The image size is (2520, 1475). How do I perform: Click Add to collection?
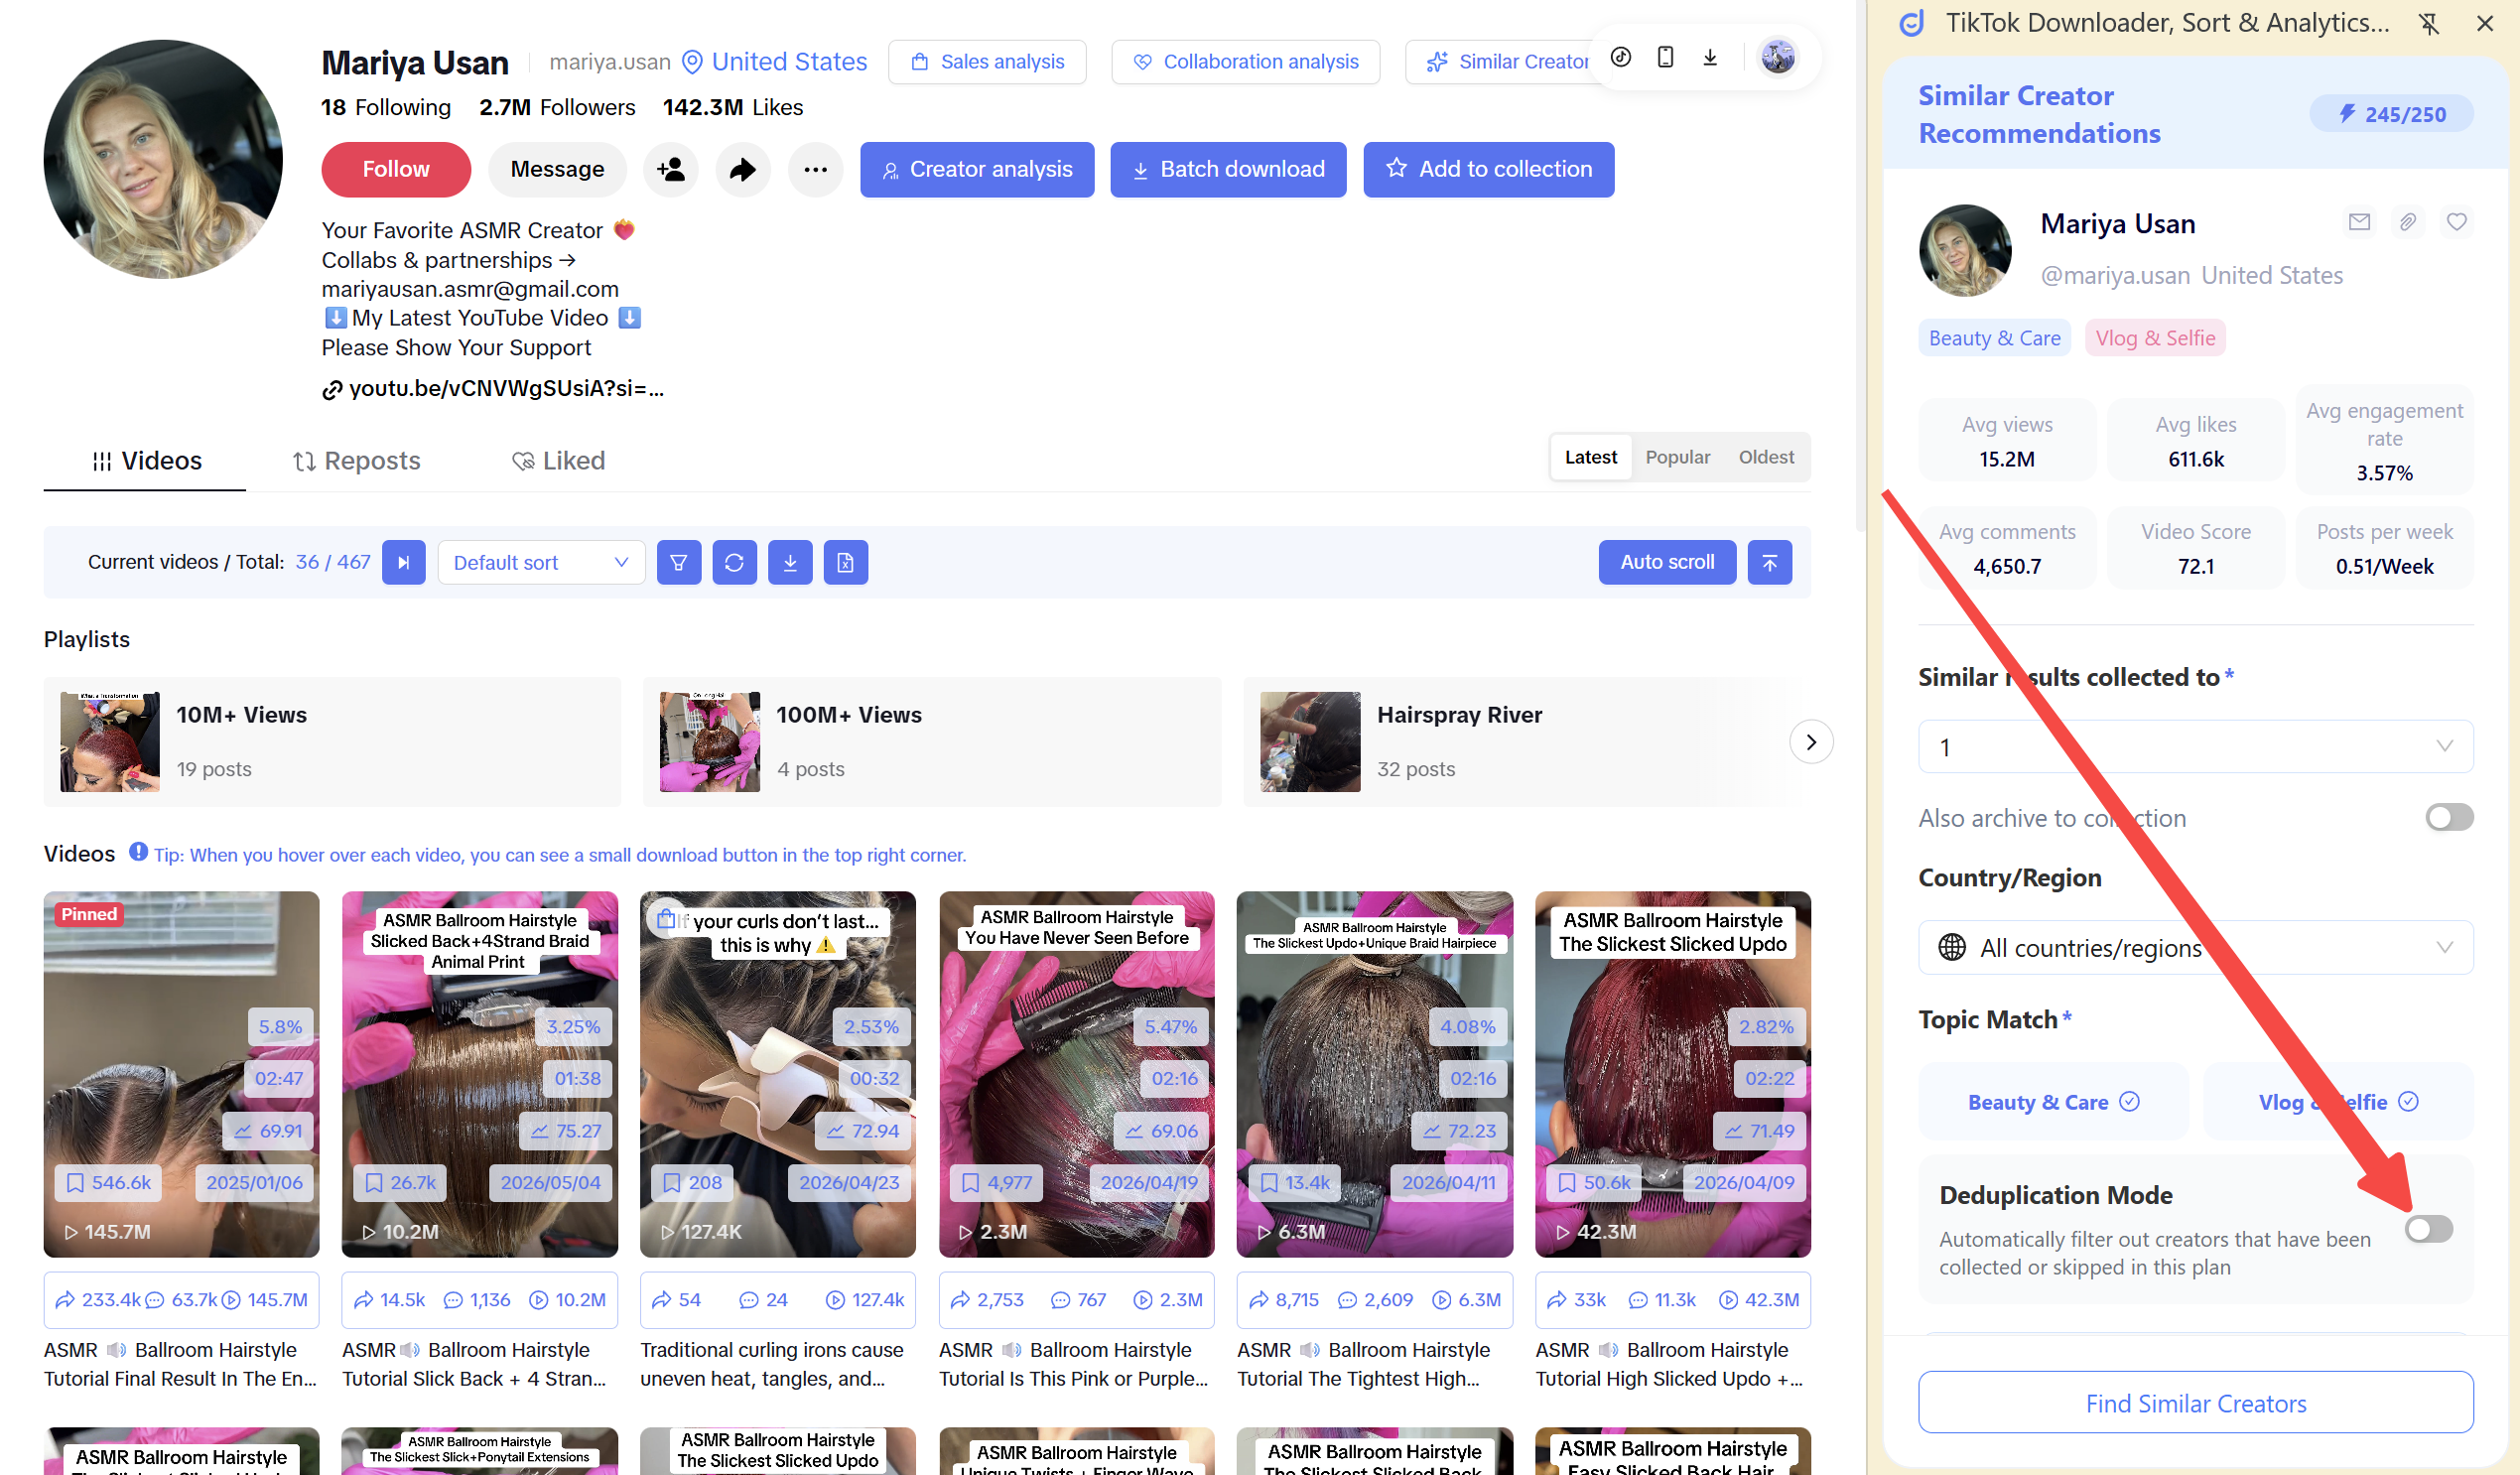click(1489, 169)
